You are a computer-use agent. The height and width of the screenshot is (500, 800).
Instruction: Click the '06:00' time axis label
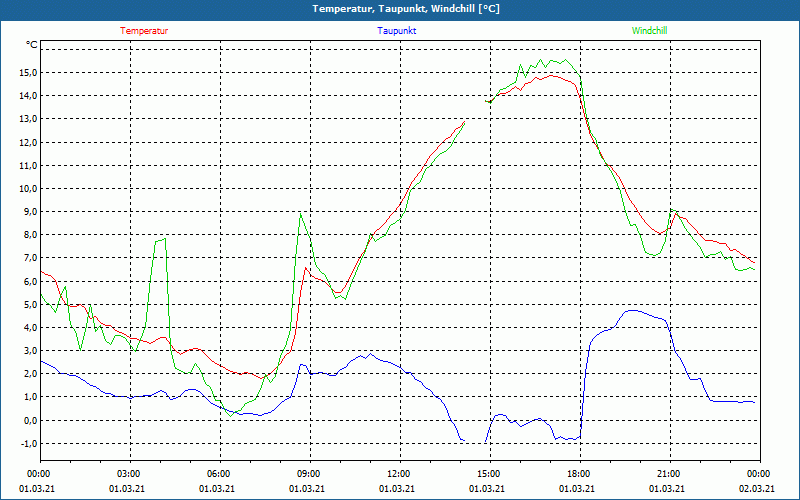pyautogui.click(x=220, y=474)
